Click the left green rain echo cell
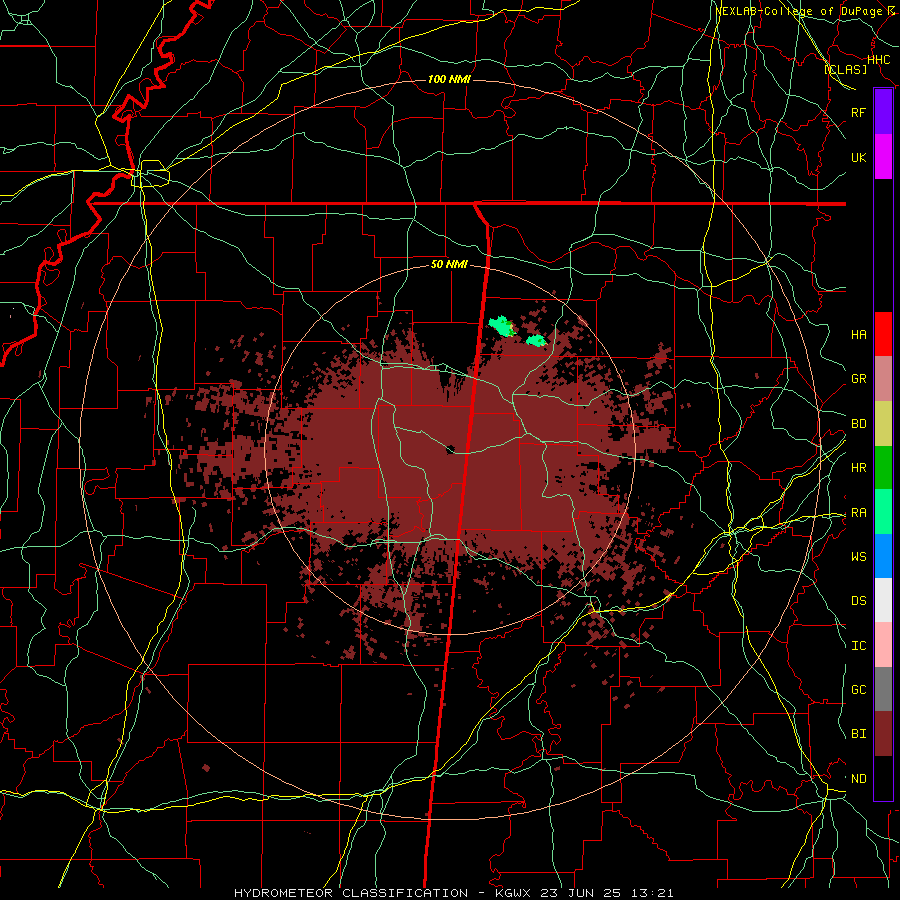900x900 pixels. pos(502,326)
